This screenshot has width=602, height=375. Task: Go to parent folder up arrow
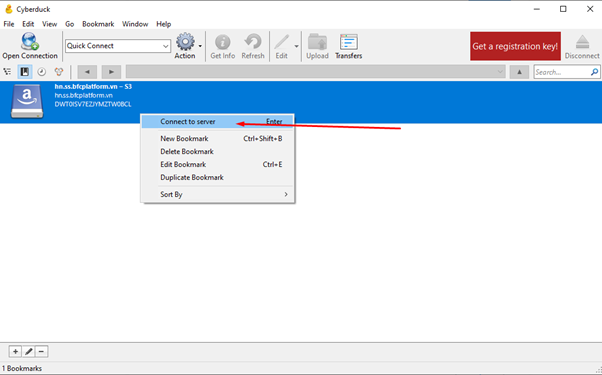(519, 72)
